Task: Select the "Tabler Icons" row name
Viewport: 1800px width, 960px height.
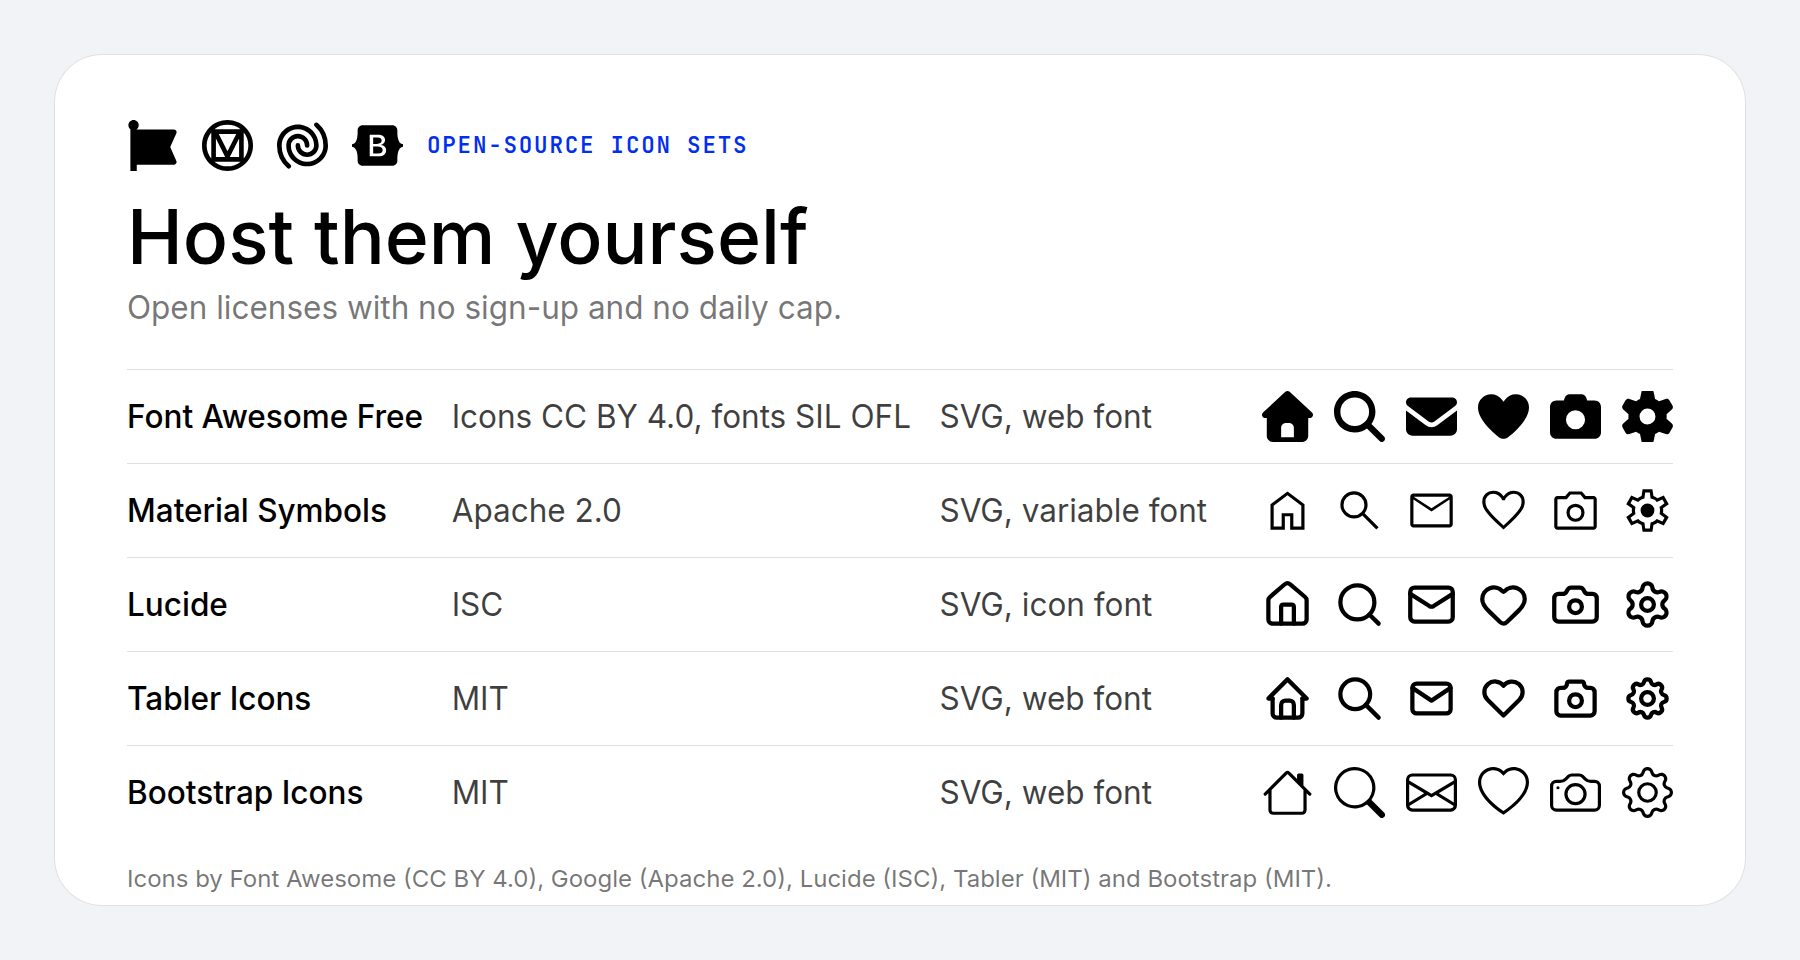Action: (x=219, y=699)
